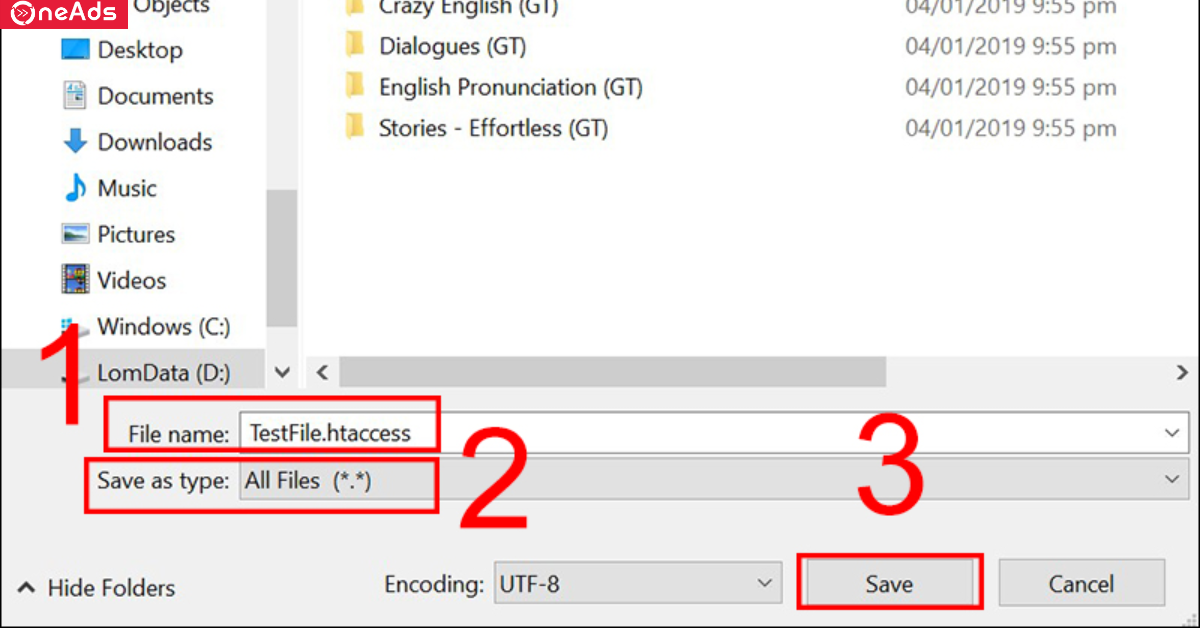Click the Stories - Effortless (GT) folder icon
Screen dimensions: 1200x628
click(x=355, y=128)
